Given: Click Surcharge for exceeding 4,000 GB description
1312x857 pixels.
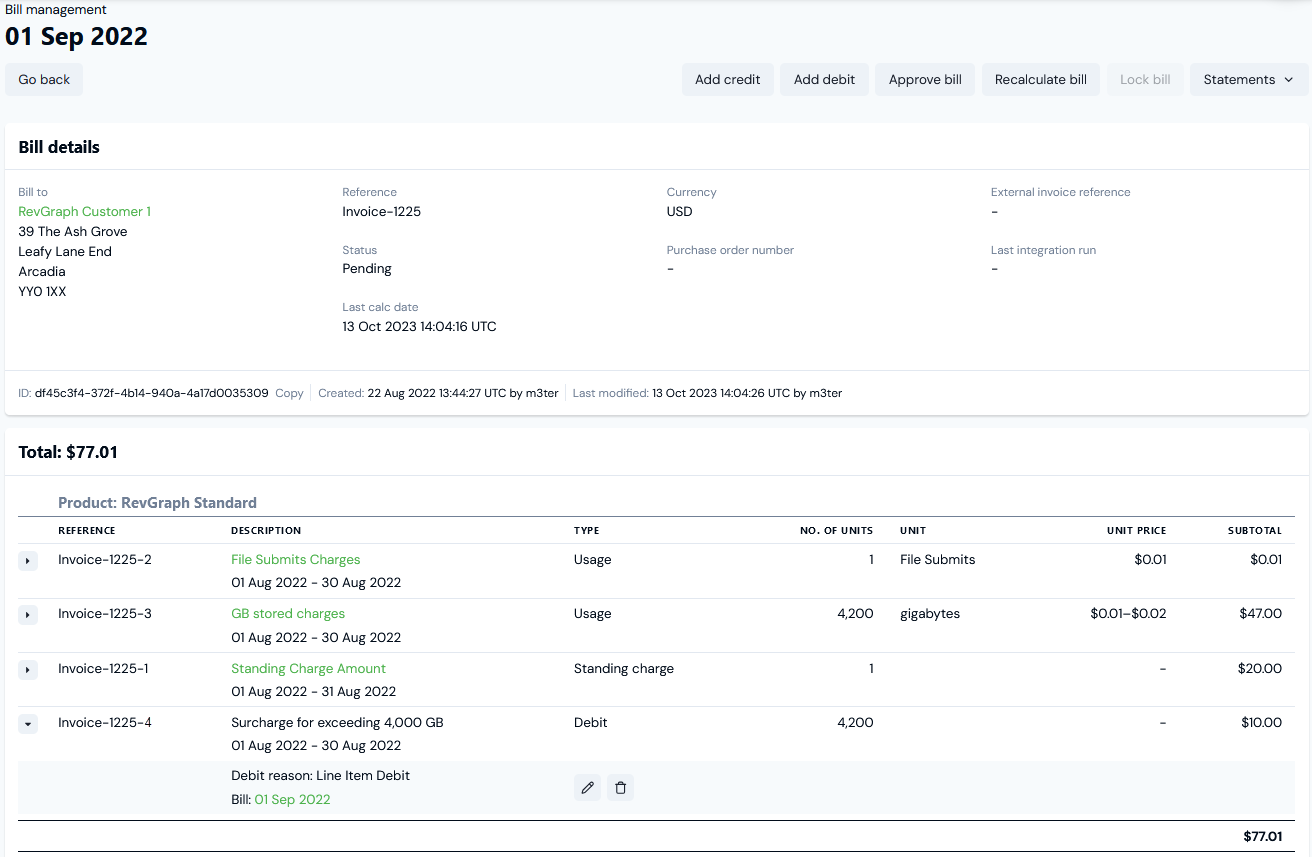Looking at the screenshot, I should [x=337, y=723].
